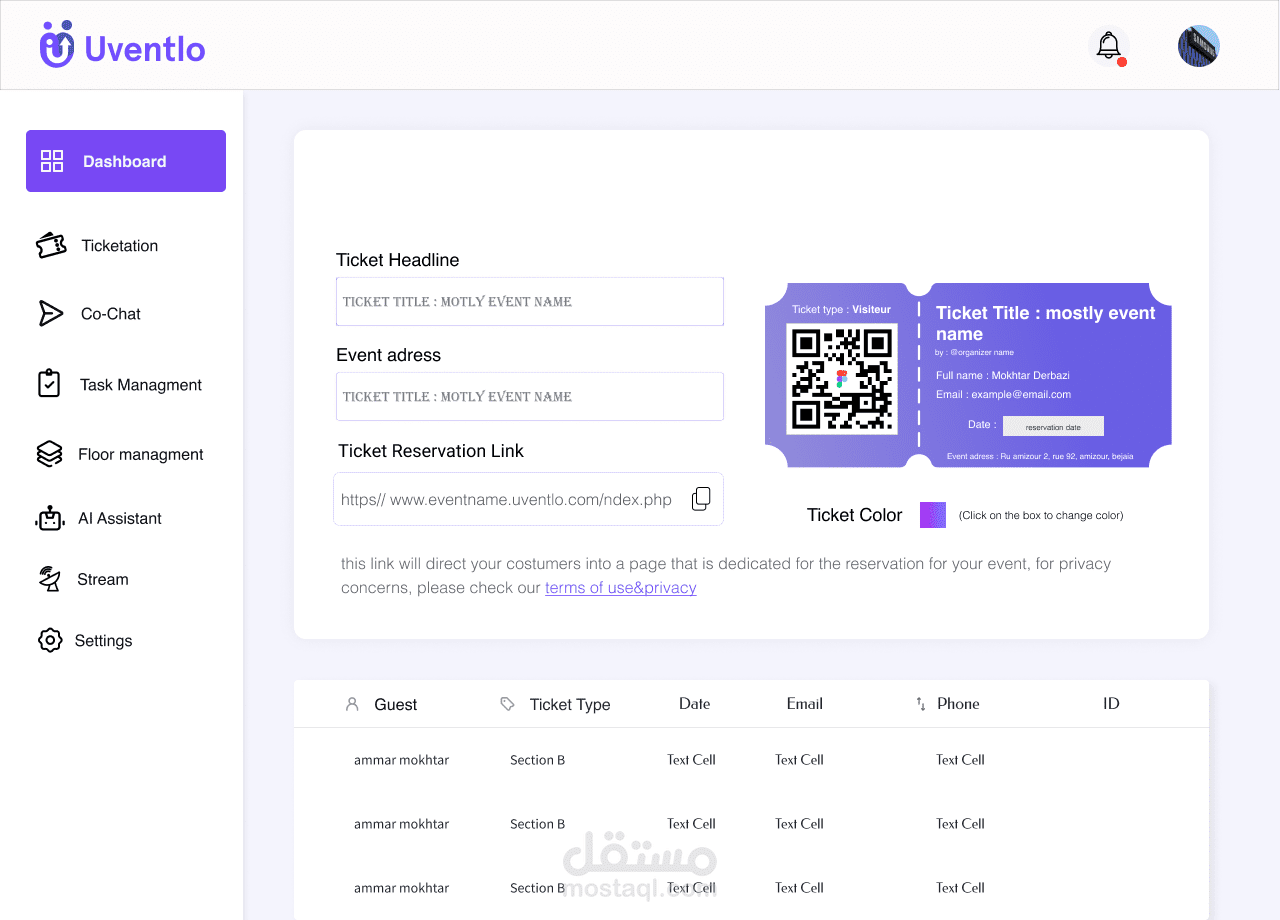Click the user profile avatar
1280x920 pixels.
pyautogui.click(x=1199, y=46)
